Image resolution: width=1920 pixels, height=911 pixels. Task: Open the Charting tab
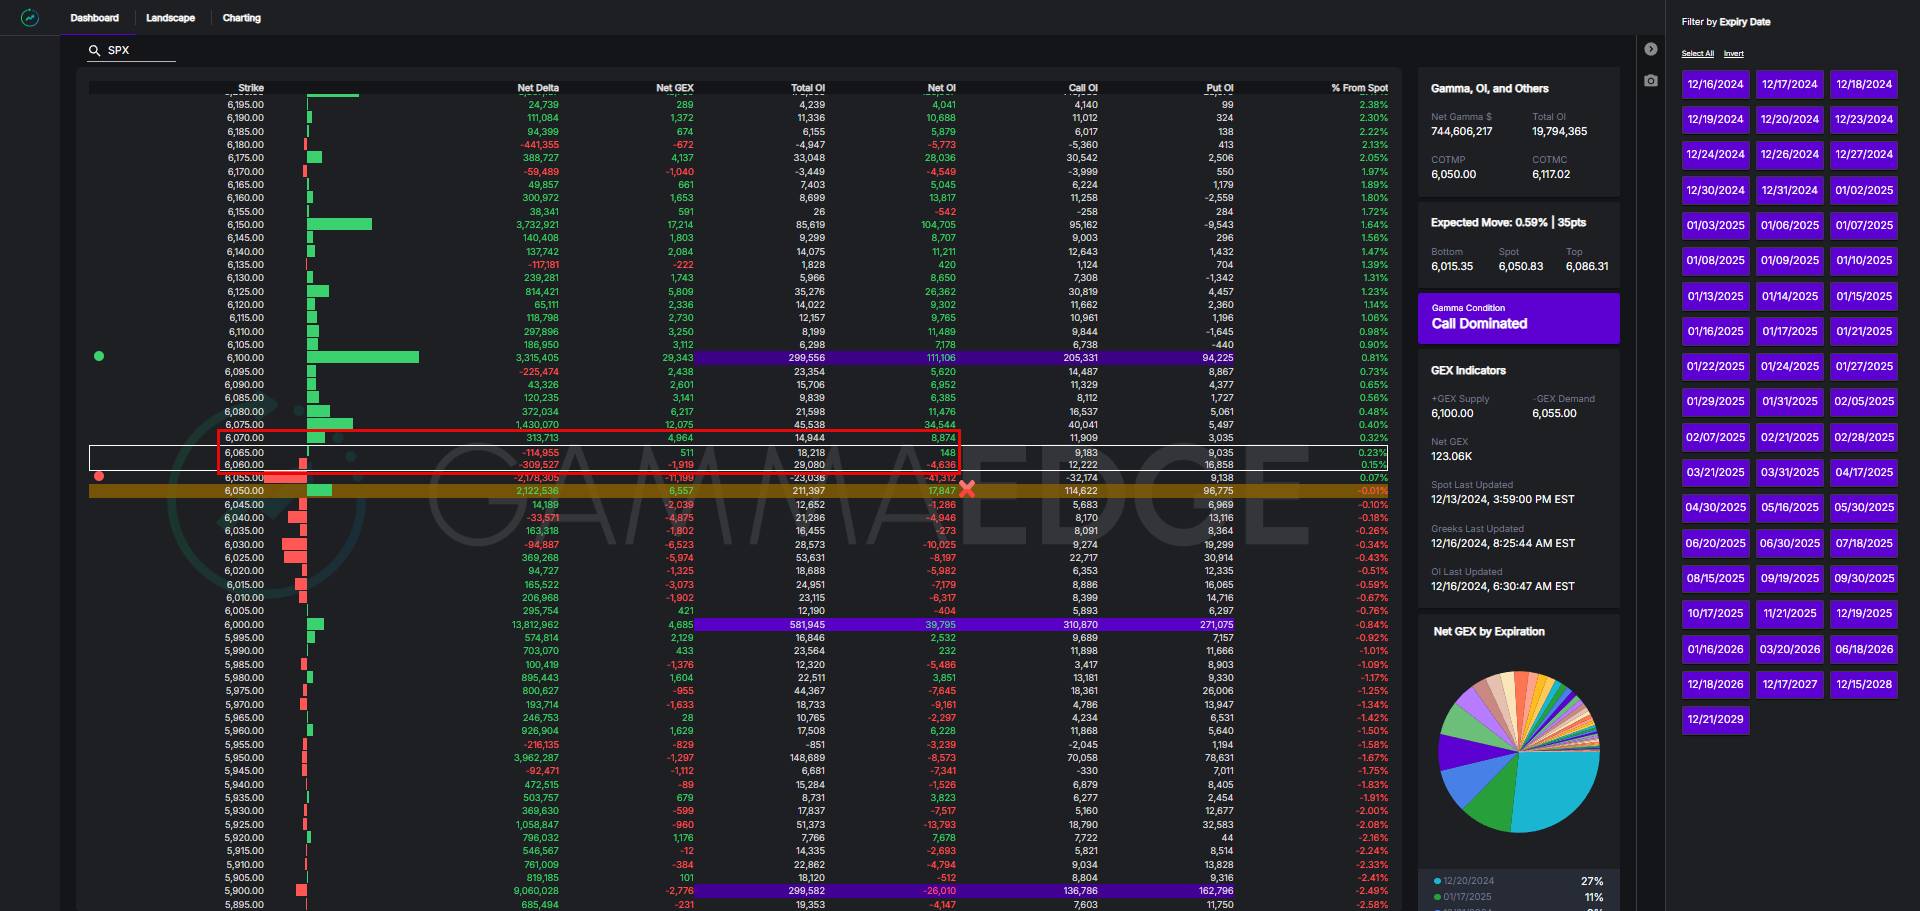(x=241, y=18)
